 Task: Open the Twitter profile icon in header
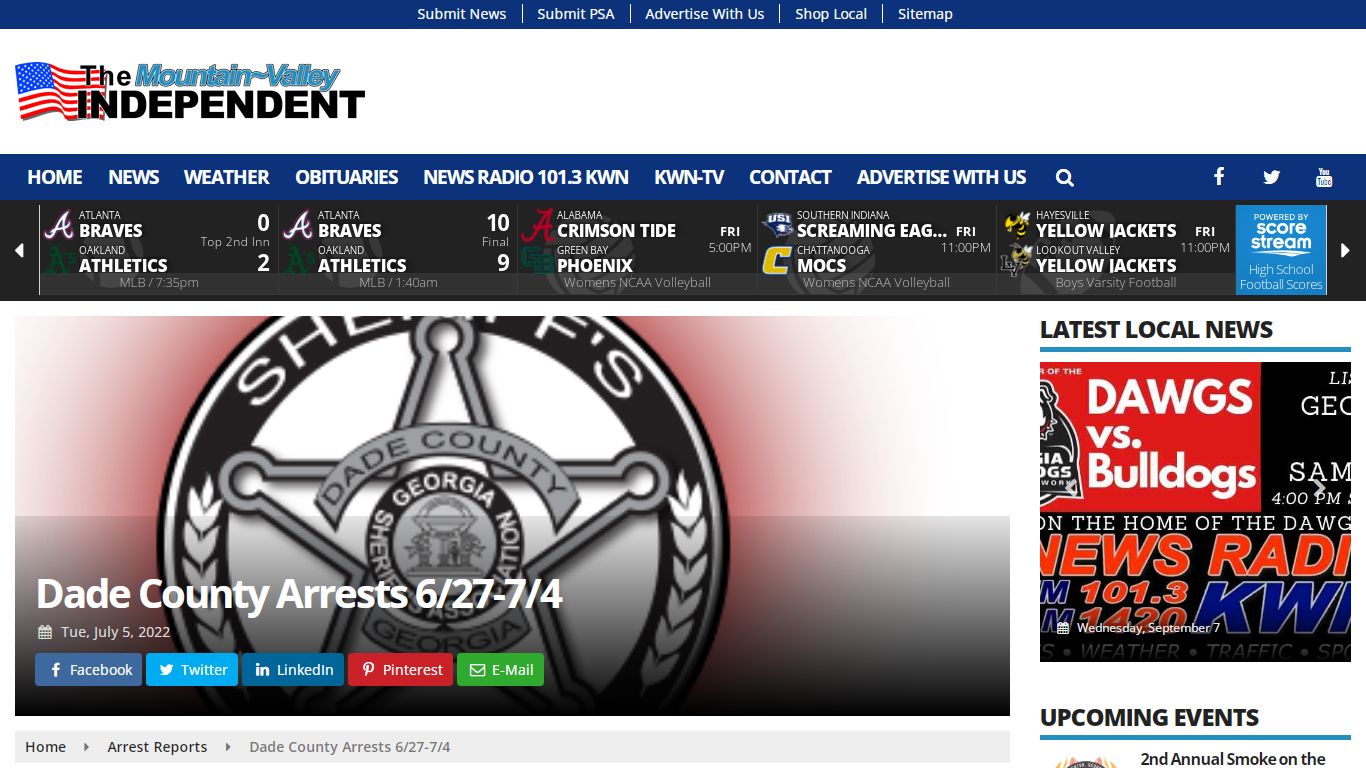[x=1271, y=177]
